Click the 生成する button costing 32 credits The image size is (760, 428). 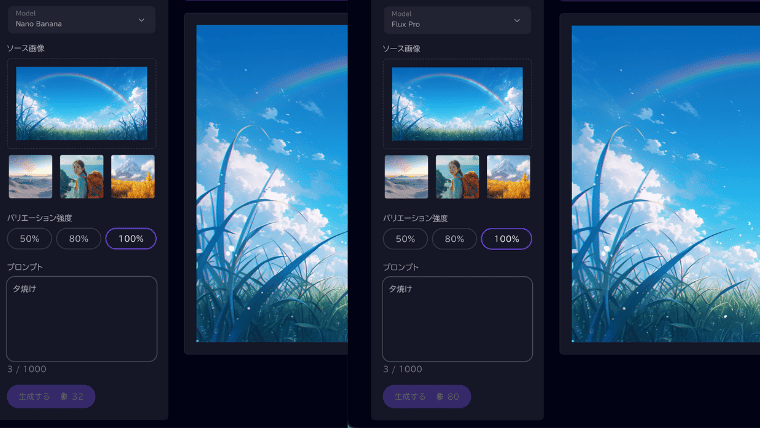(51, 397)
